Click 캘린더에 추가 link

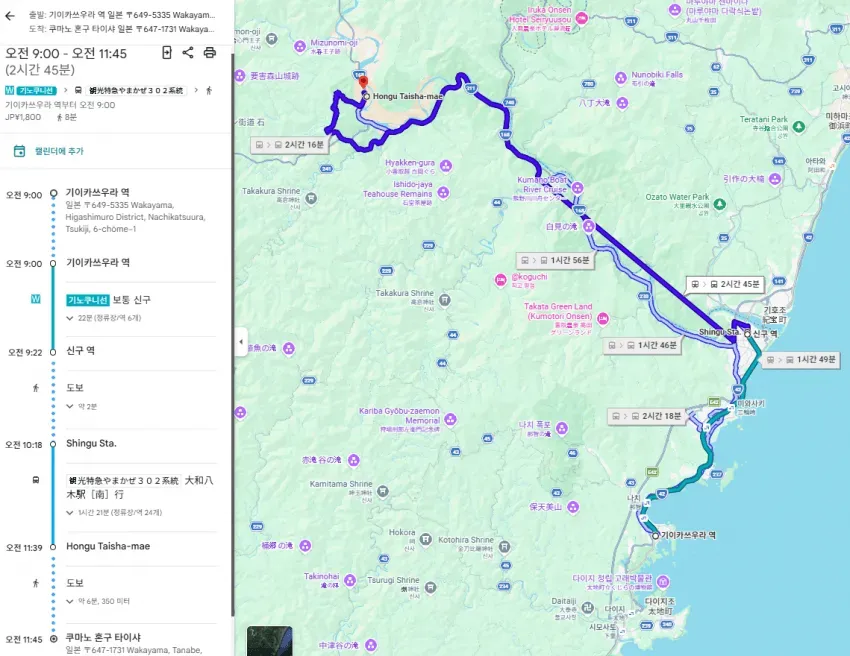click(59, 151)
